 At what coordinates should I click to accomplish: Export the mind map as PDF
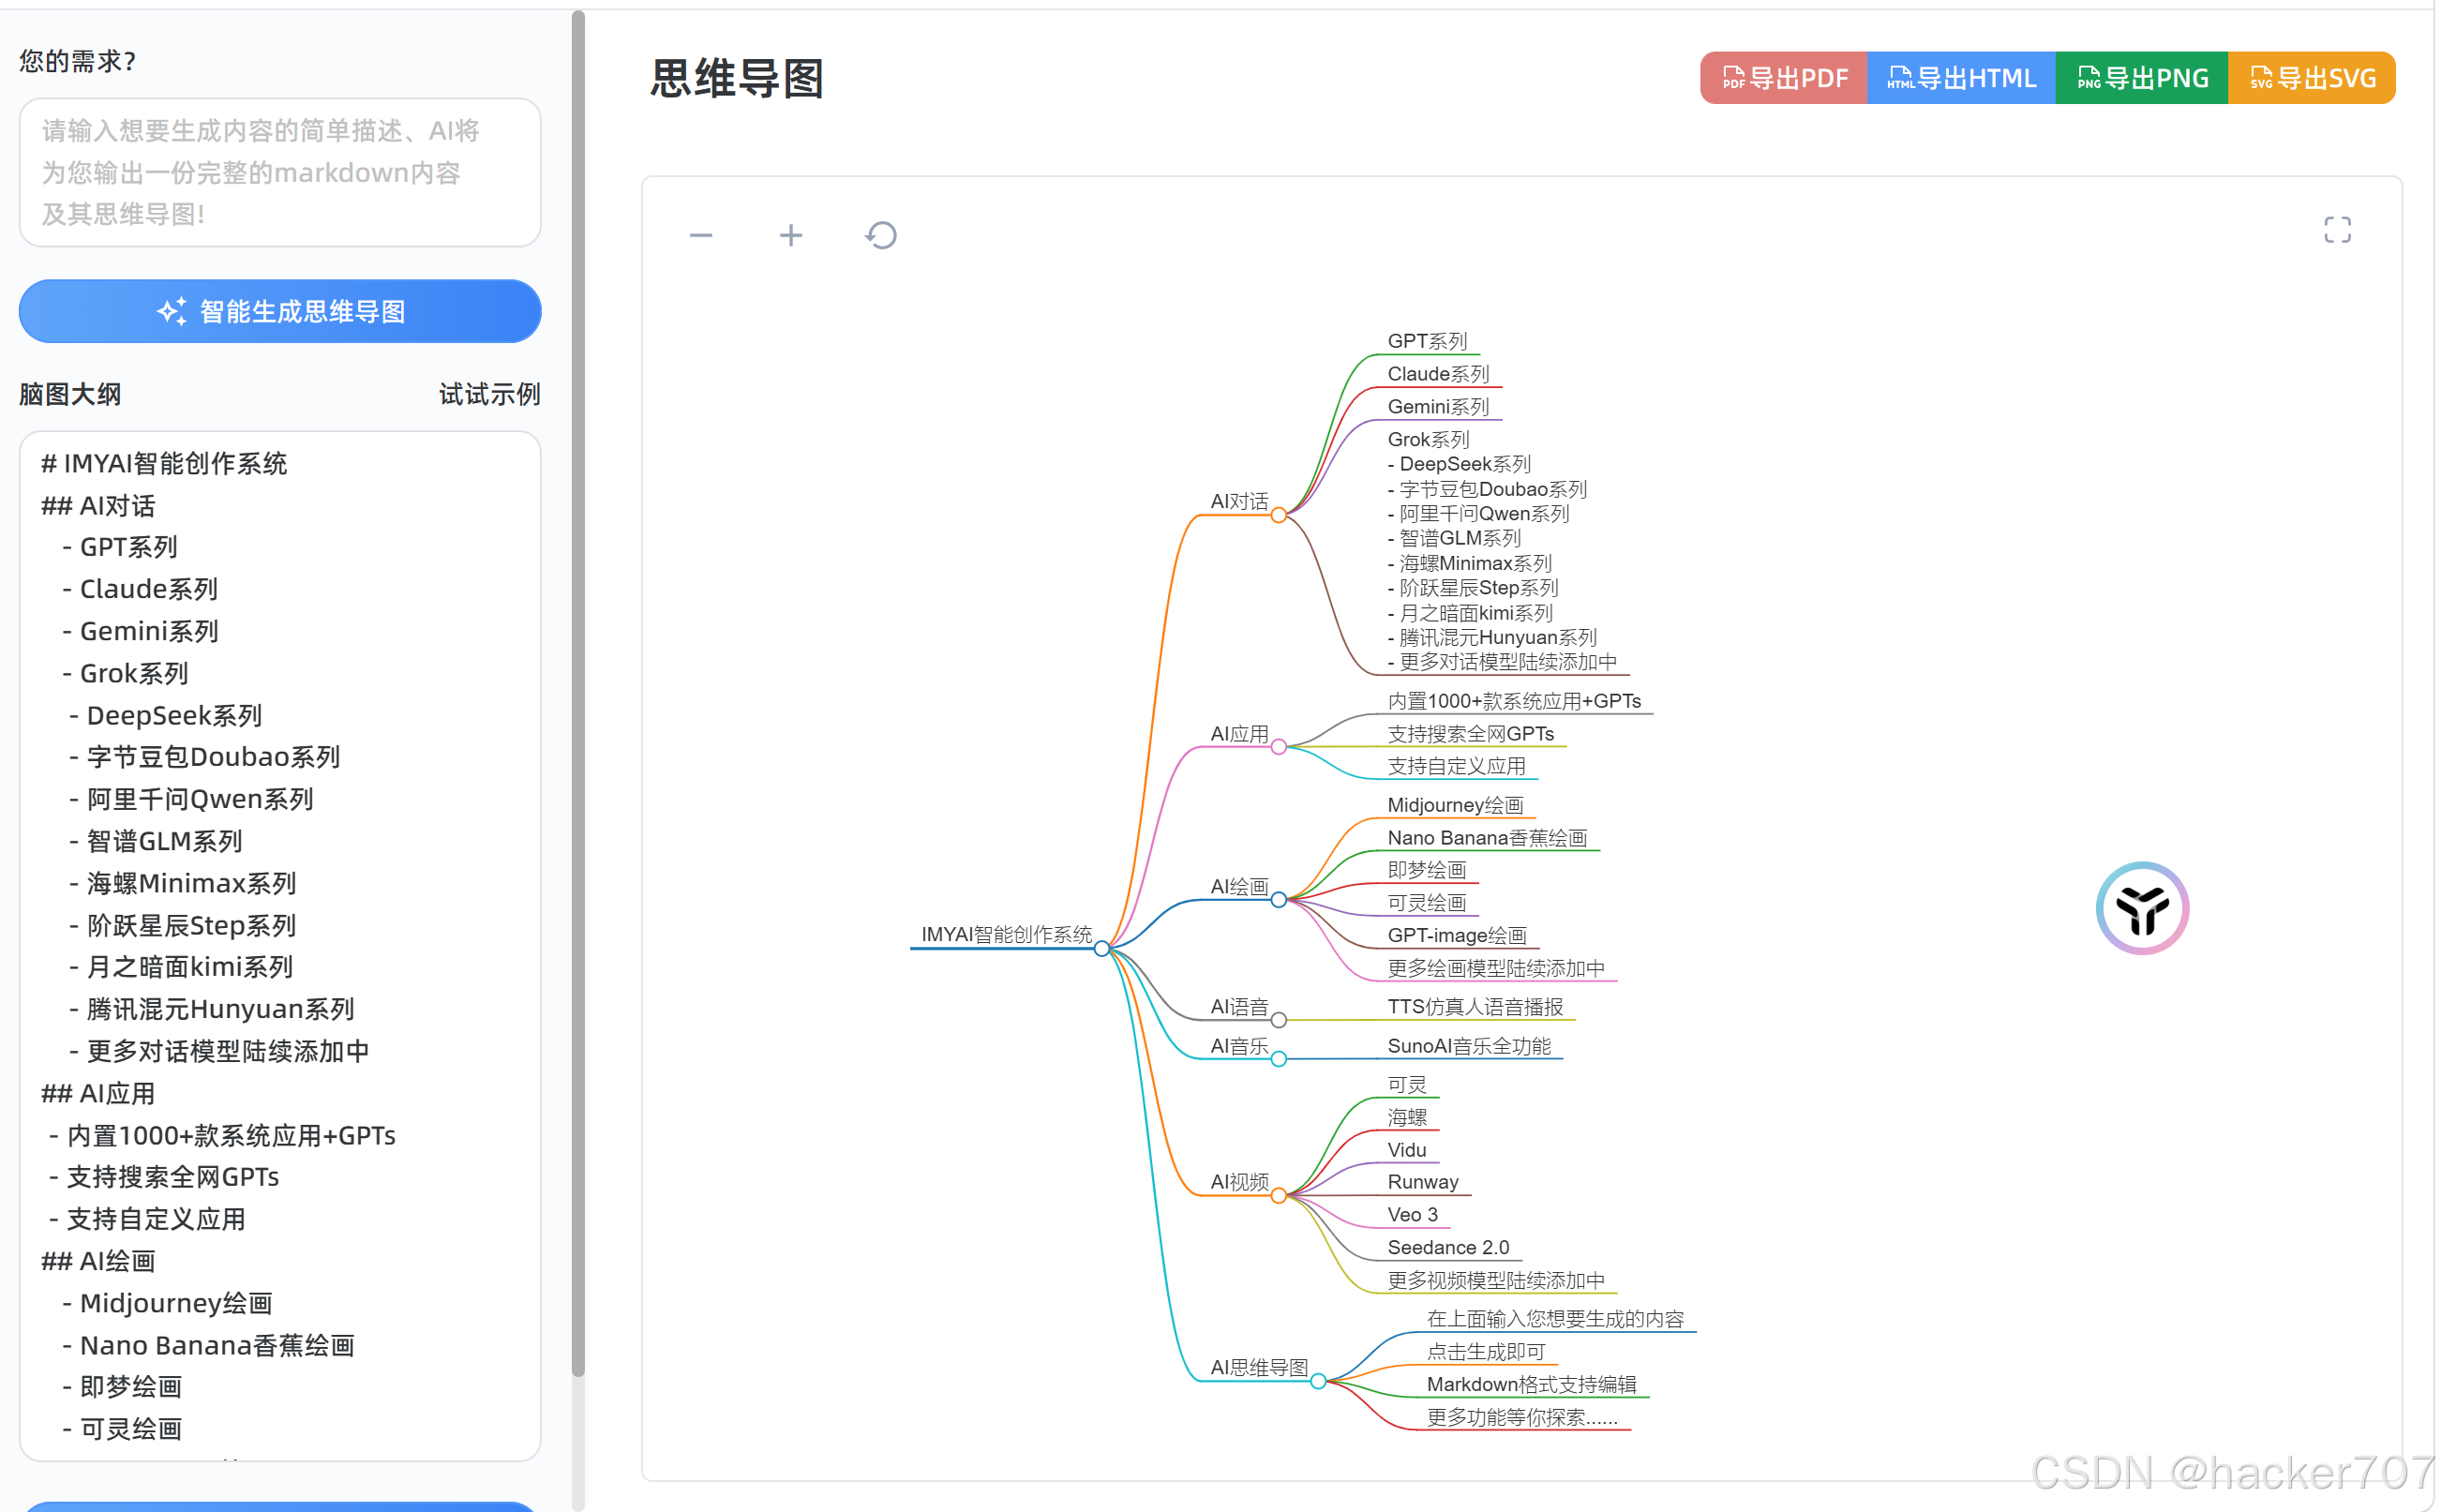pos(1784,78)
